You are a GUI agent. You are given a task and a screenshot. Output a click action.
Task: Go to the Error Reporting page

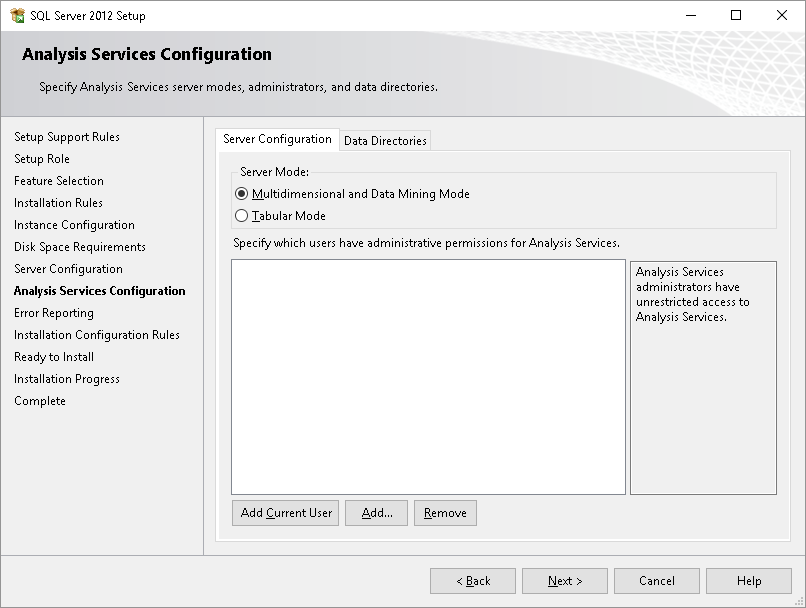tap(54, 313)
